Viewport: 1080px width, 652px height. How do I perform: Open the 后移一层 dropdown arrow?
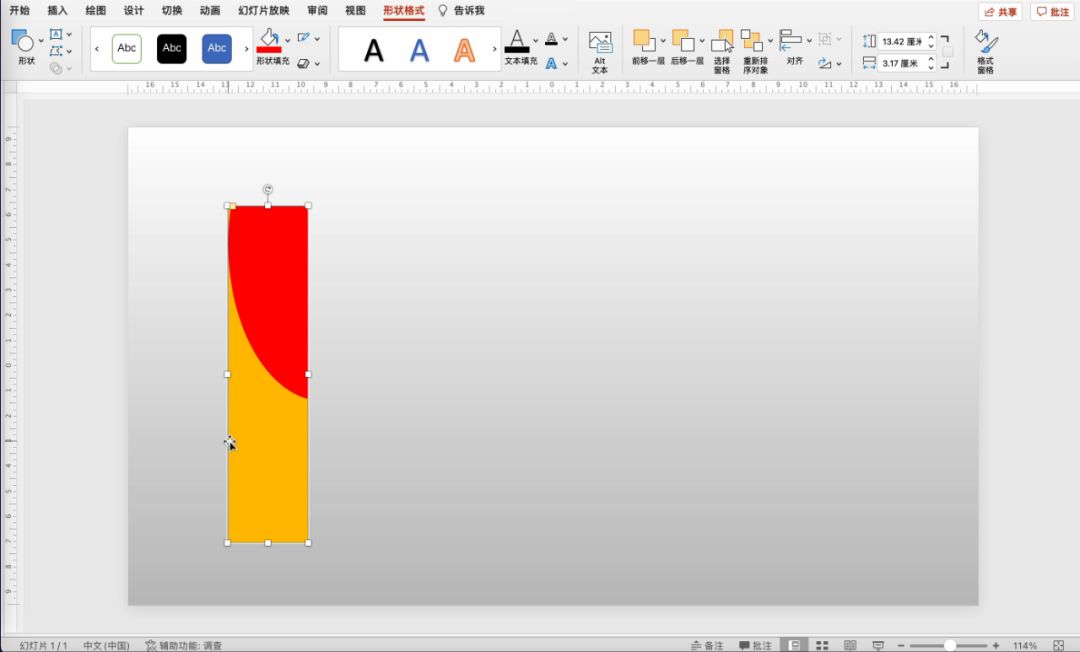tap(702, 41)
